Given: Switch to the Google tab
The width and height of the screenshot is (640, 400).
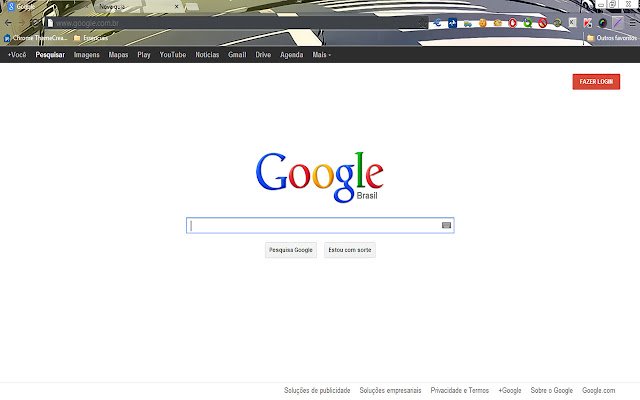Looking at the screenshot, I should coord(45,7).
